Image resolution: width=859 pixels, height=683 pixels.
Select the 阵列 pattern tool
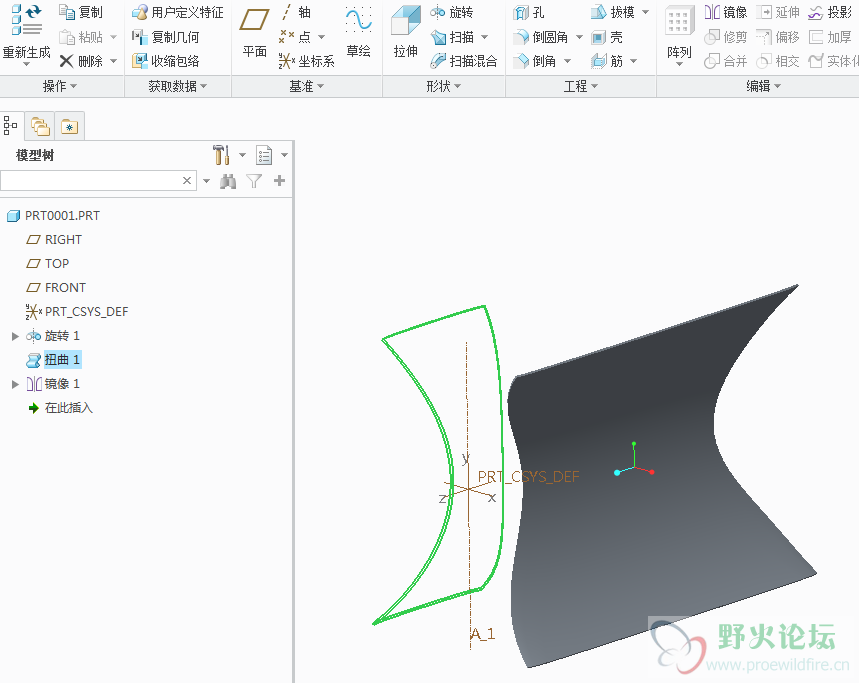point(679,35)
